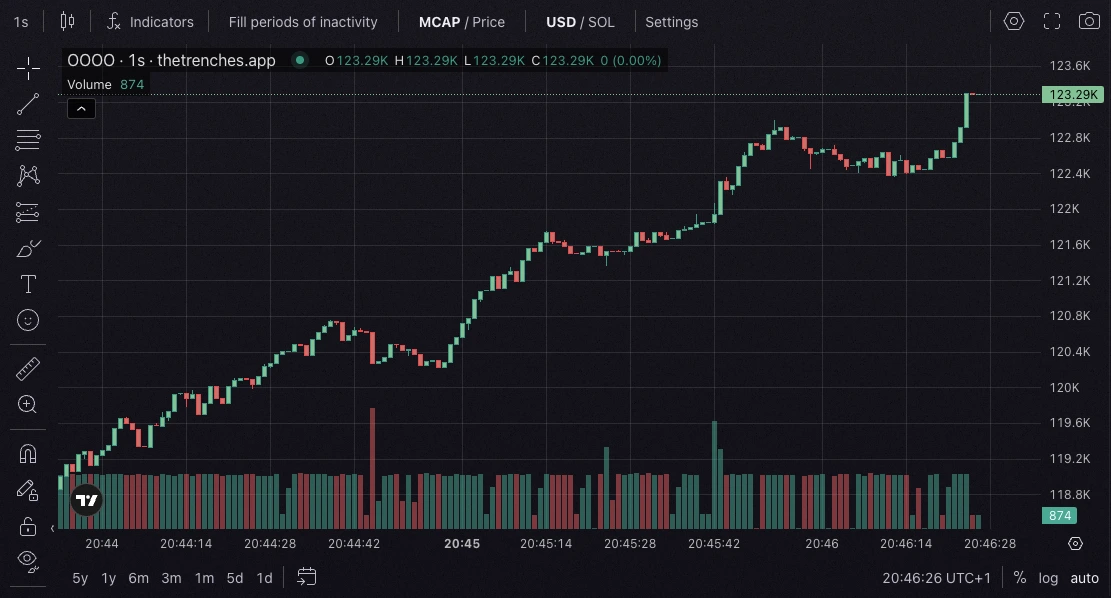
Task: Open the 1s interval dropdown
Action: [x=20, y=21]
